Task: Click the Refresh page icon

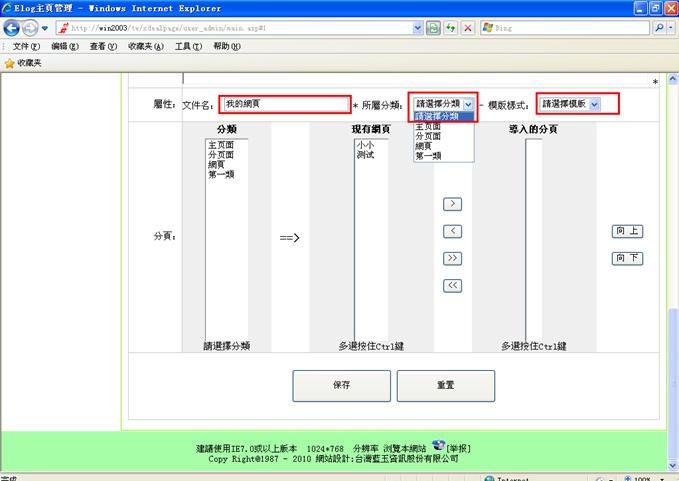Action: [x=450, y=28]
